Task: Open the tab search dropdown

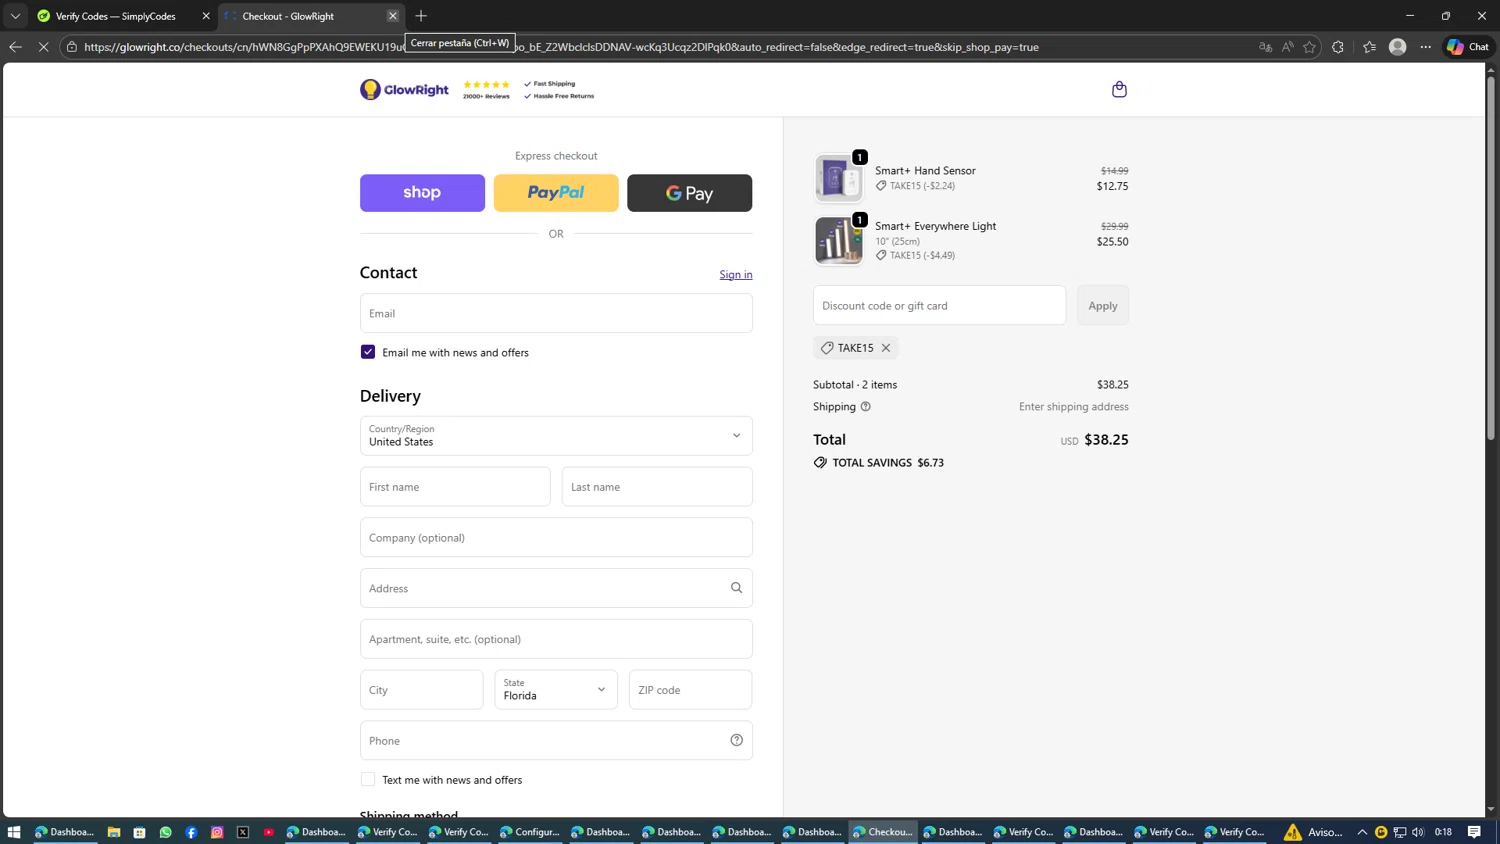Action: [15, 16]
